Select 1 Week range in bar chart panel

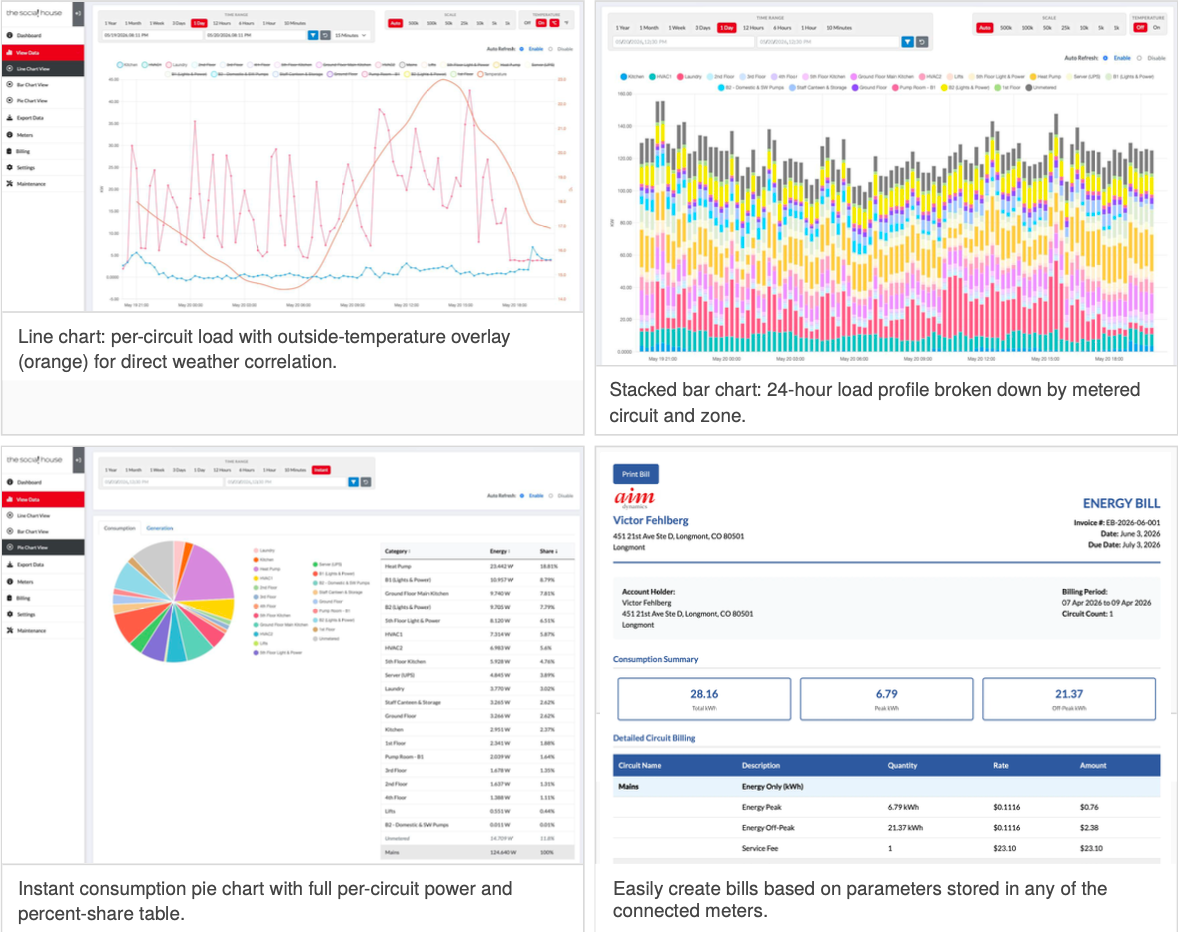[678, 28]
